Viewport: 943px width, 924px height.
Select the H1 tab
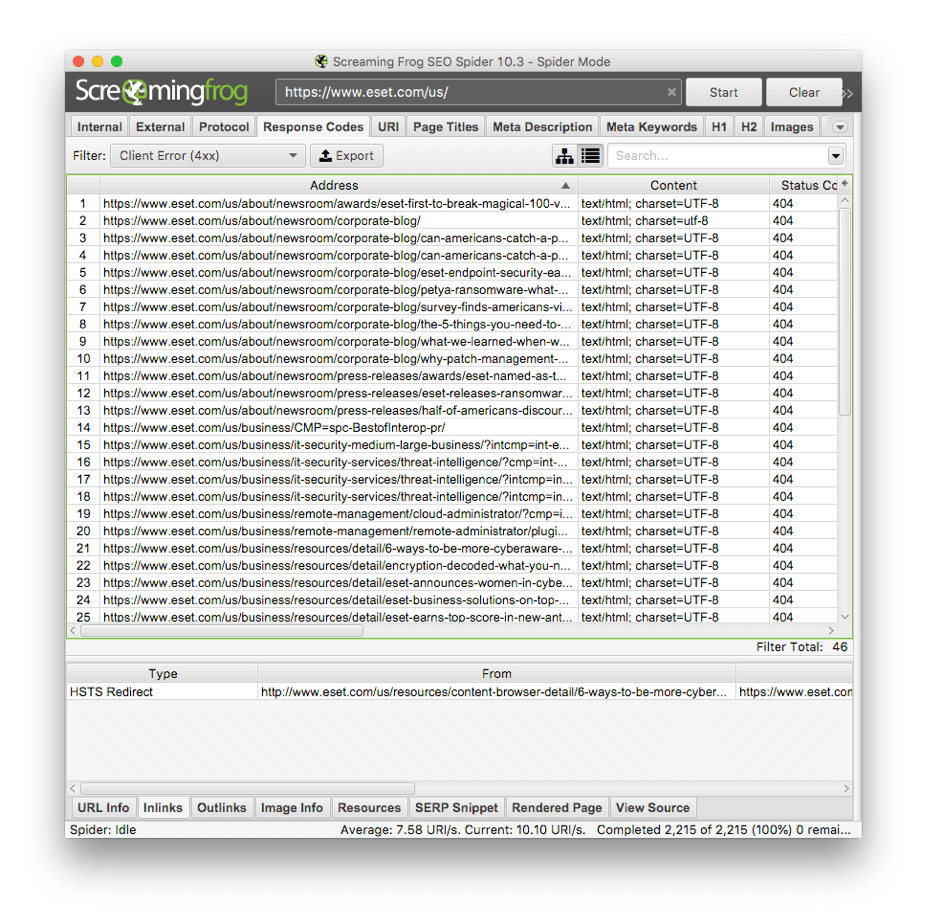click(719, 127)
